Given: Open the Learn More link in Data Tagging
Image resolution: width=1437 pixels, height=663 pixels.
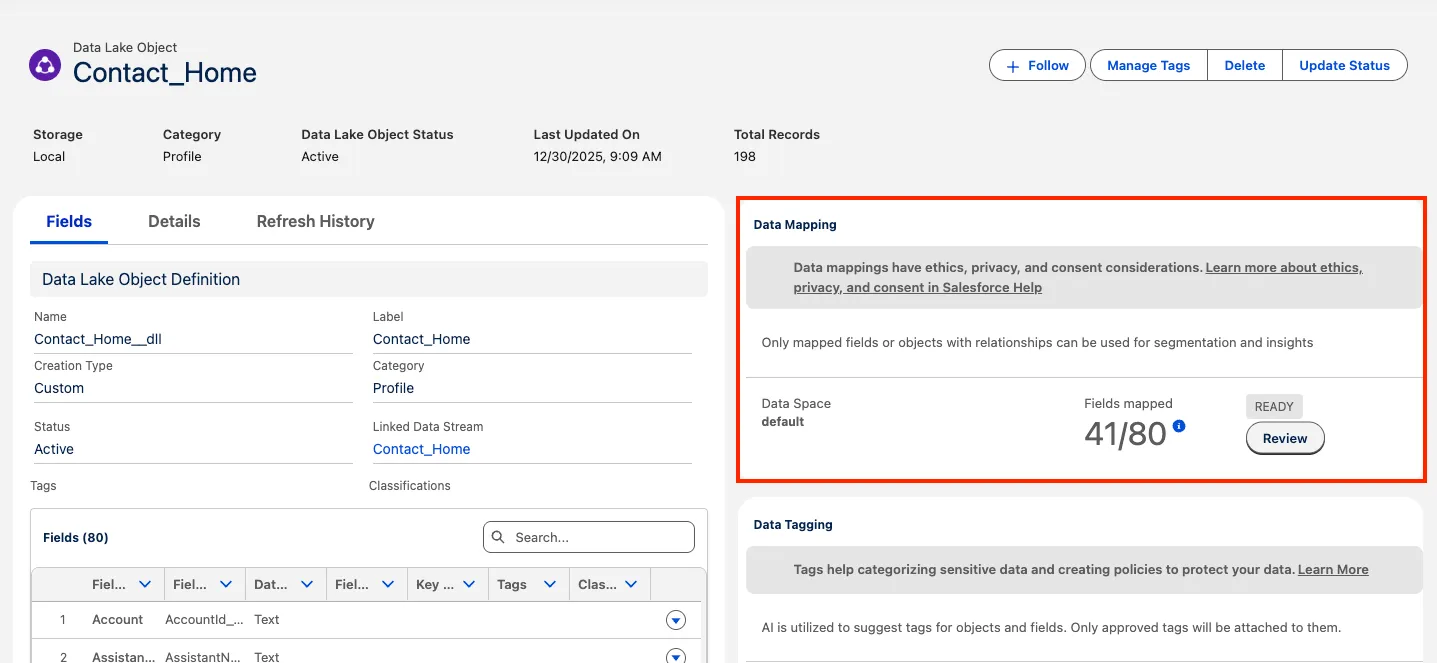Looking at the screenshot, I should 1332,569.
